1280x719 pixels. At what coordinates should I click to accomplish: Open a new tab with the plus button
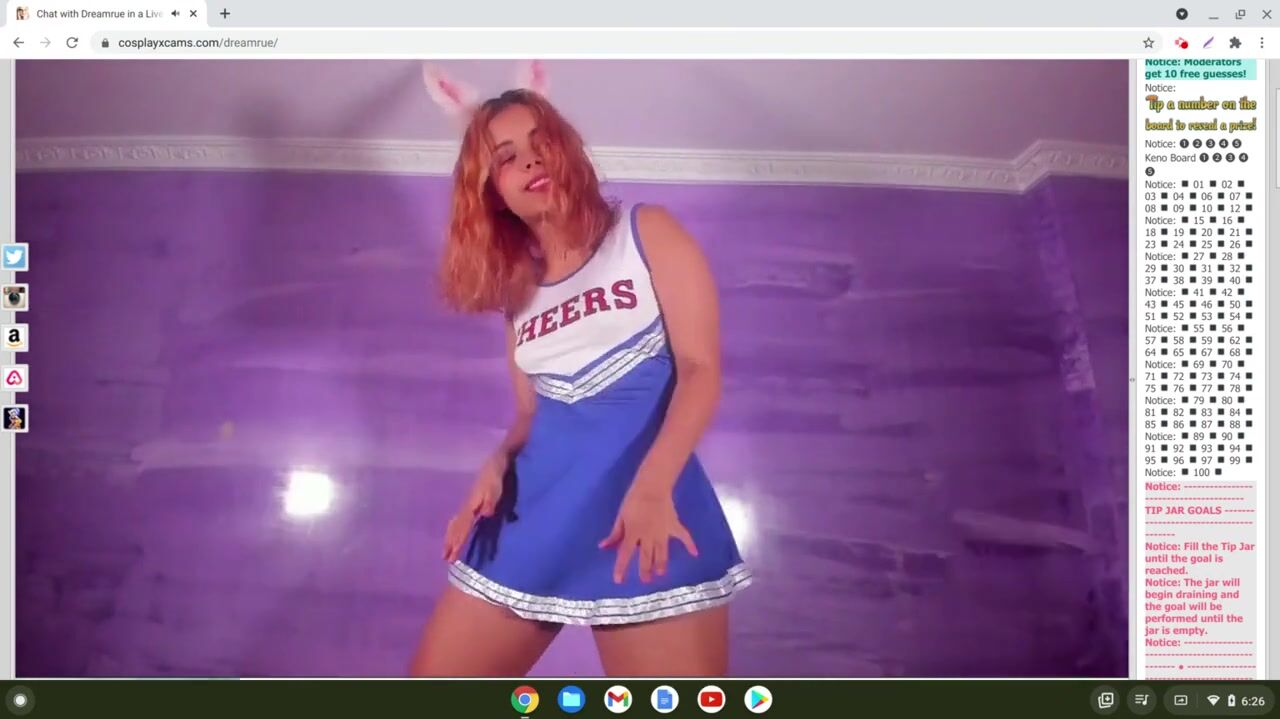coord(225,14)
